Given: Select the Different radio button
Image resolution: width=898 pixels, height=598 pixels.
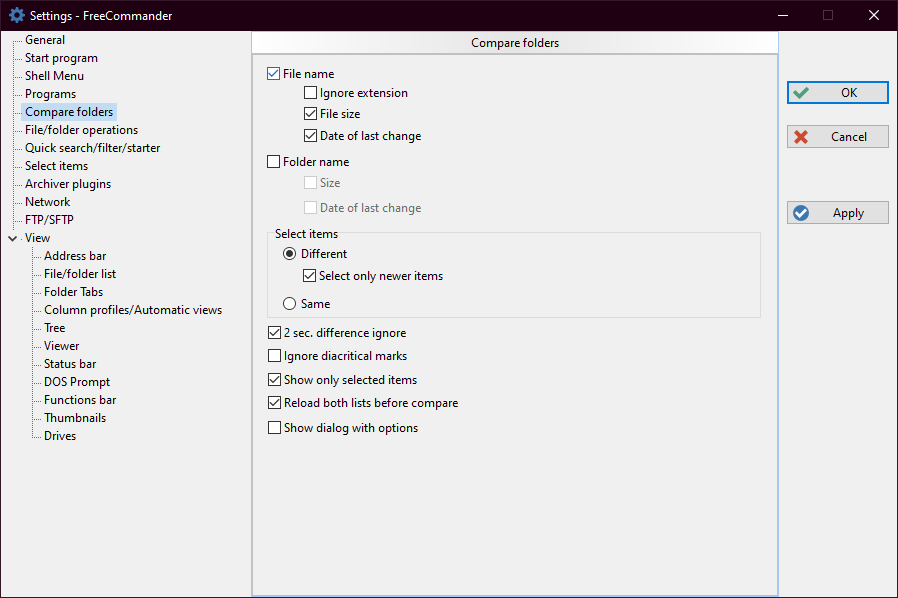Looking at the screenshot, I should point(290,254).
